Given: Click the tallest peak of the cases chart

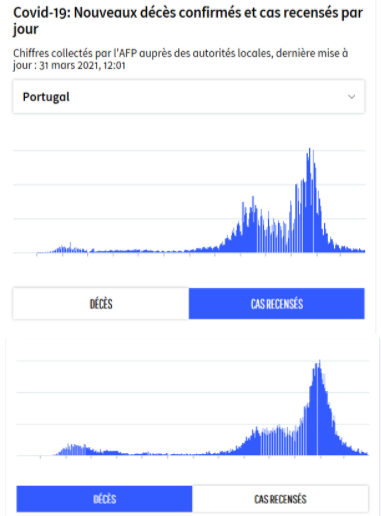Looking at the screenshot, I should tap(310, 149).
